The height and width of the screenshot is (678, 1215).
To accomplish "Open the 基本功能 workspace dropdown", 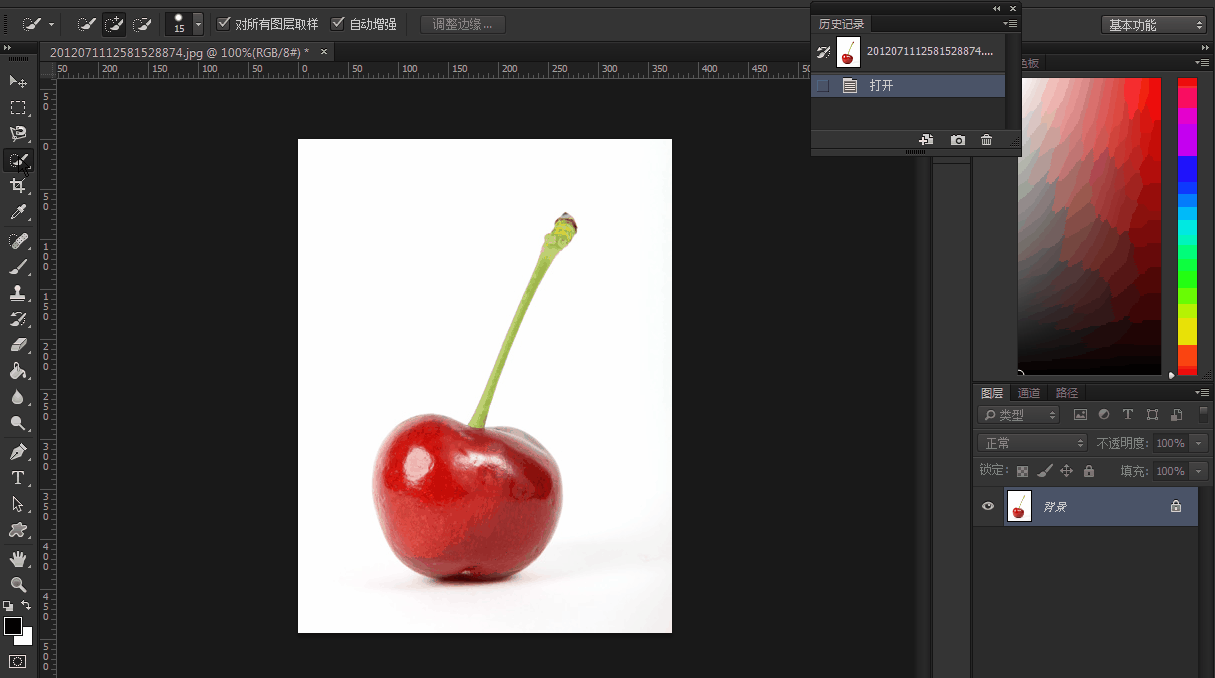I will [x=1154, y=25].
